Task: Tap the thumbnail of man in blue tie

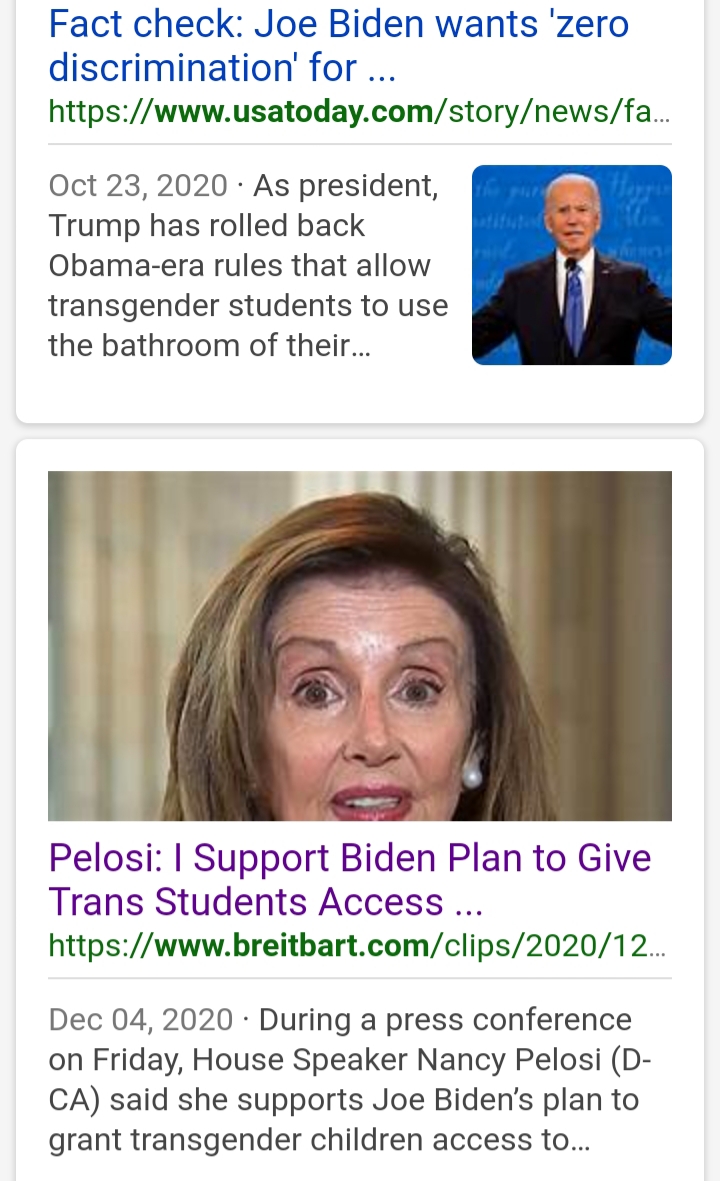Action: click(x=572, y=265)
